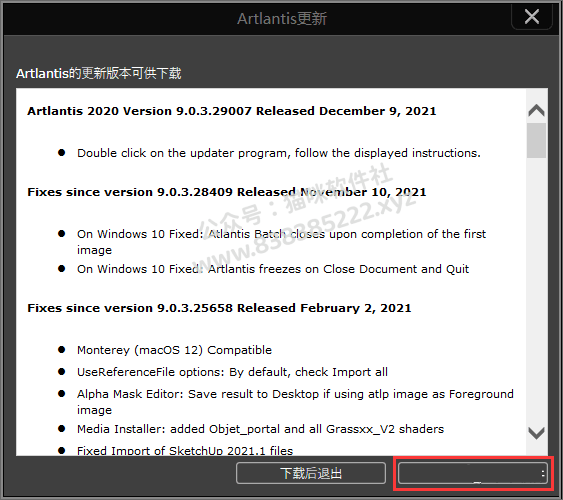Click the 'Monterey (macOS 12) Compatible' line
The height and width of the screenshot is (500, 563).
175,350
